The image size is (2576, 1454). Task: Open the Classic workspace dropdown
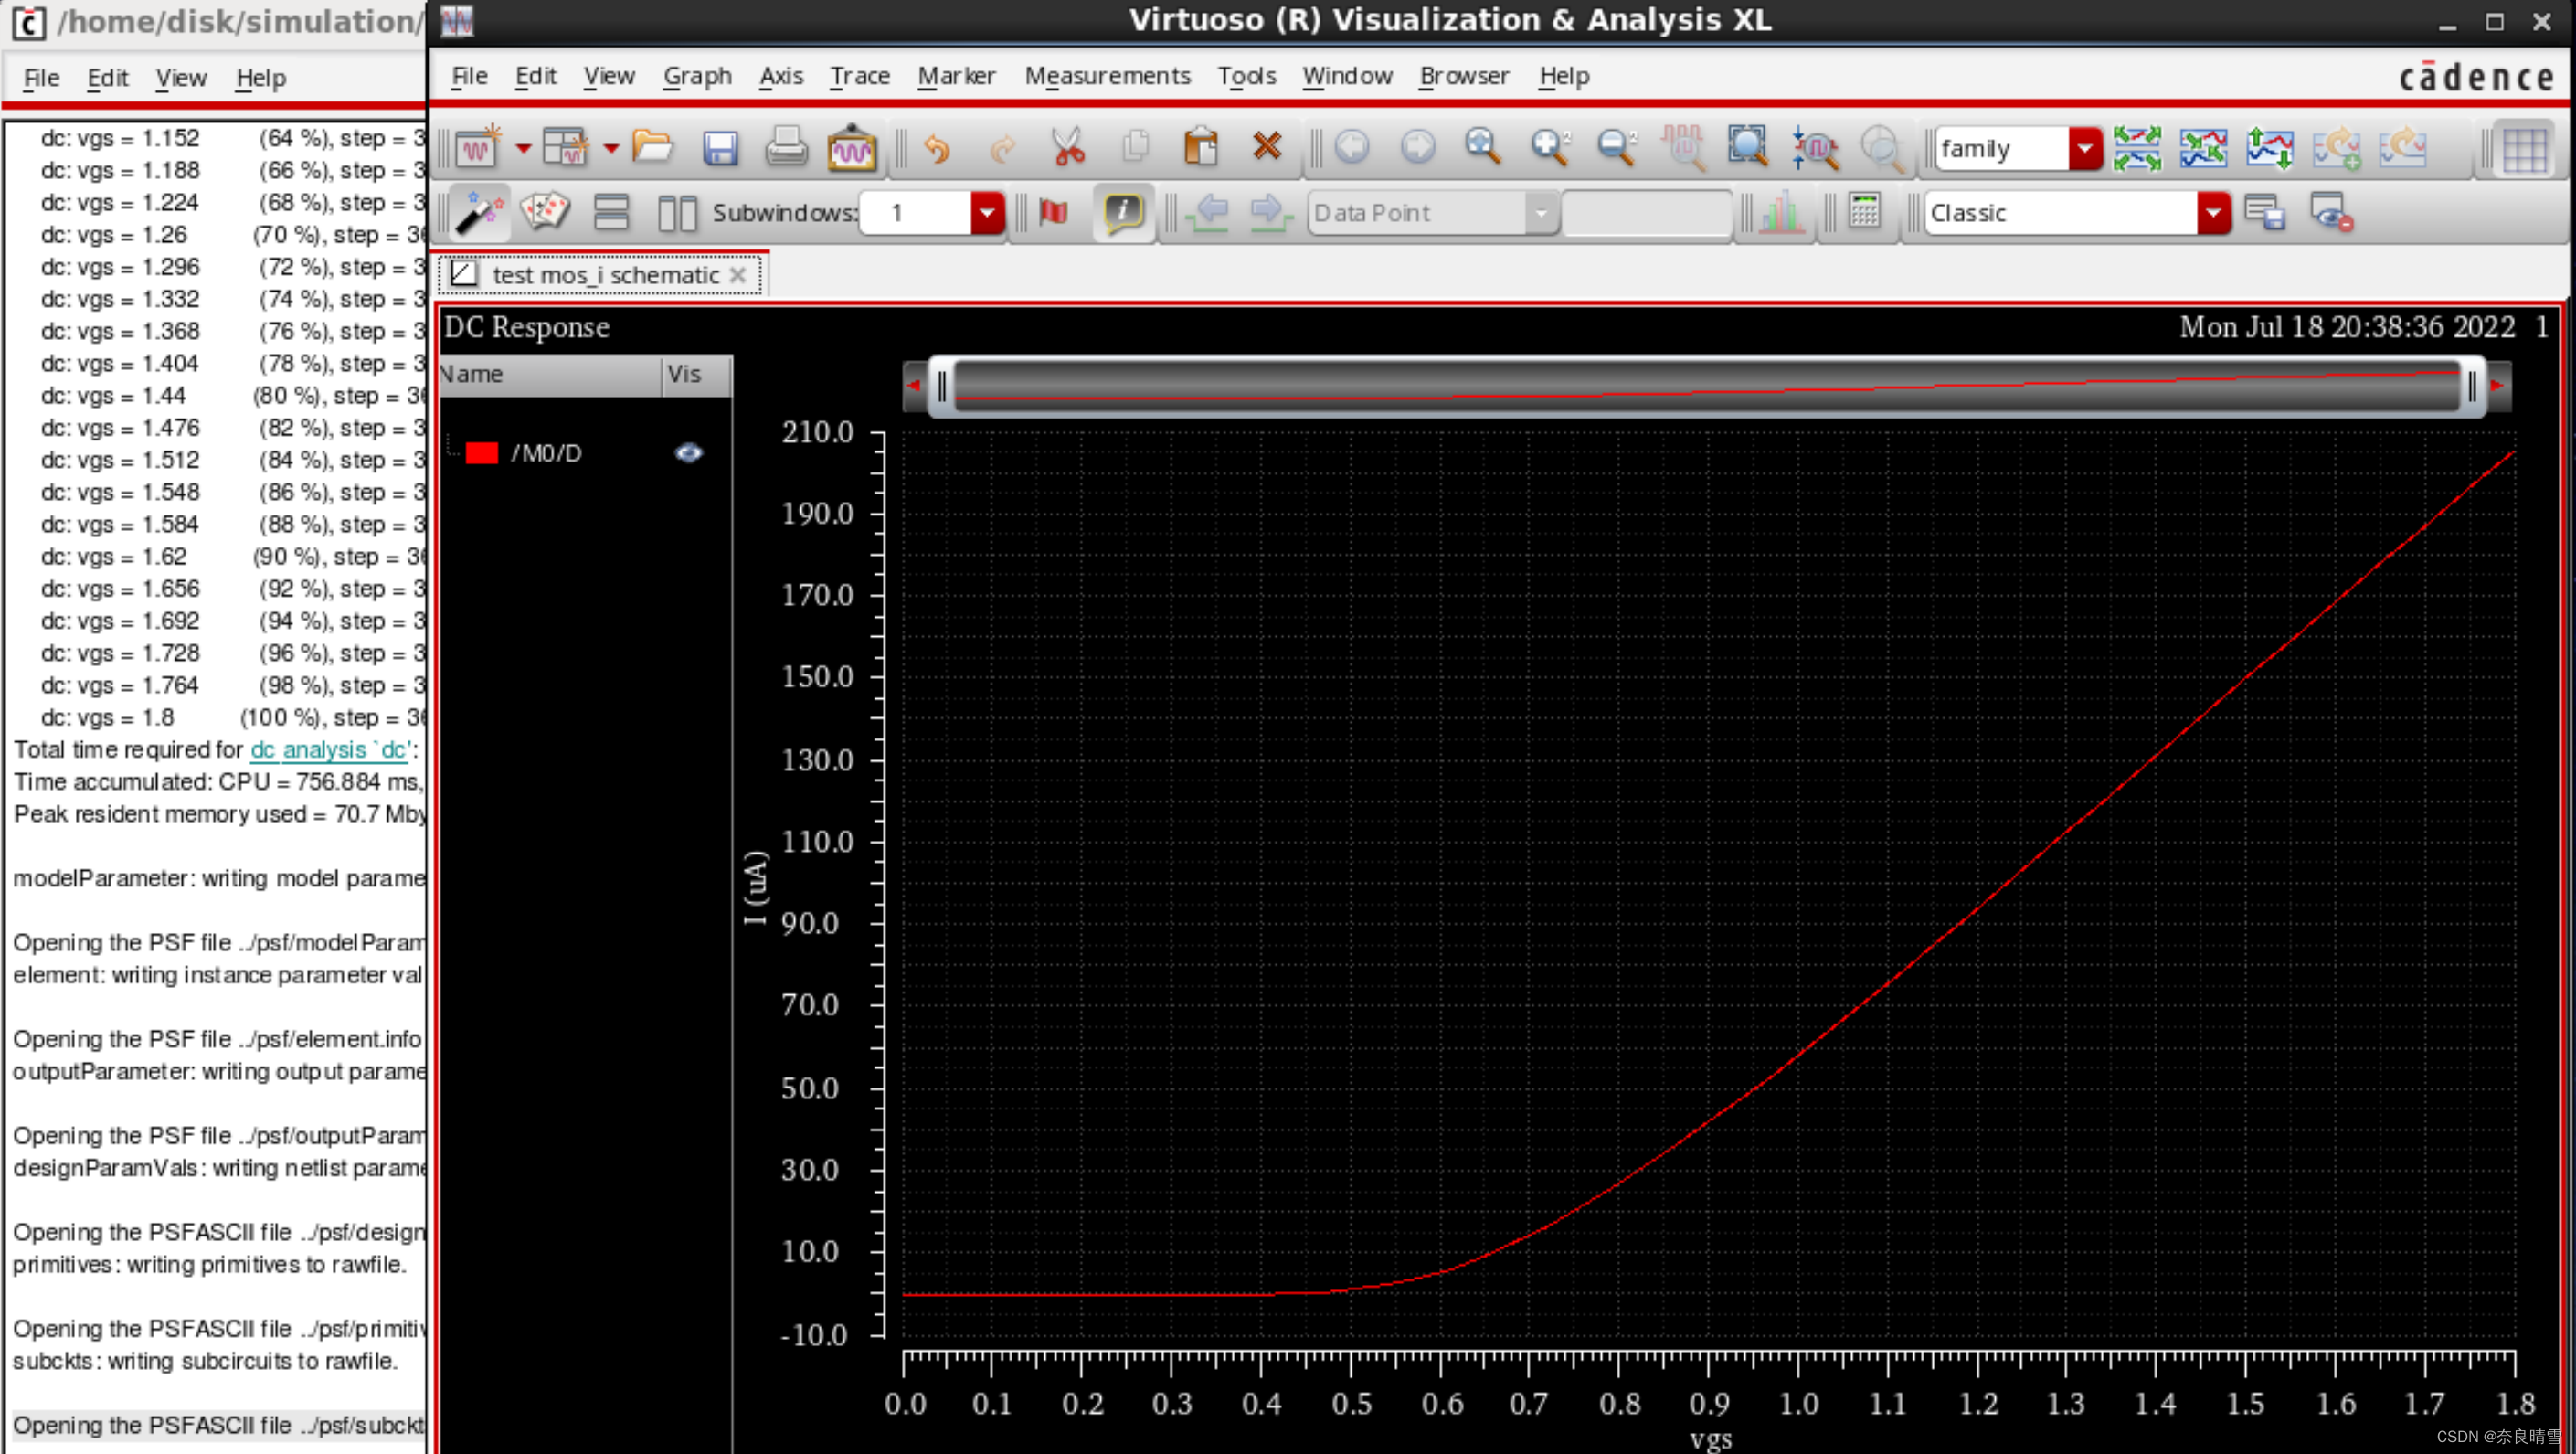click(2213, 212)
